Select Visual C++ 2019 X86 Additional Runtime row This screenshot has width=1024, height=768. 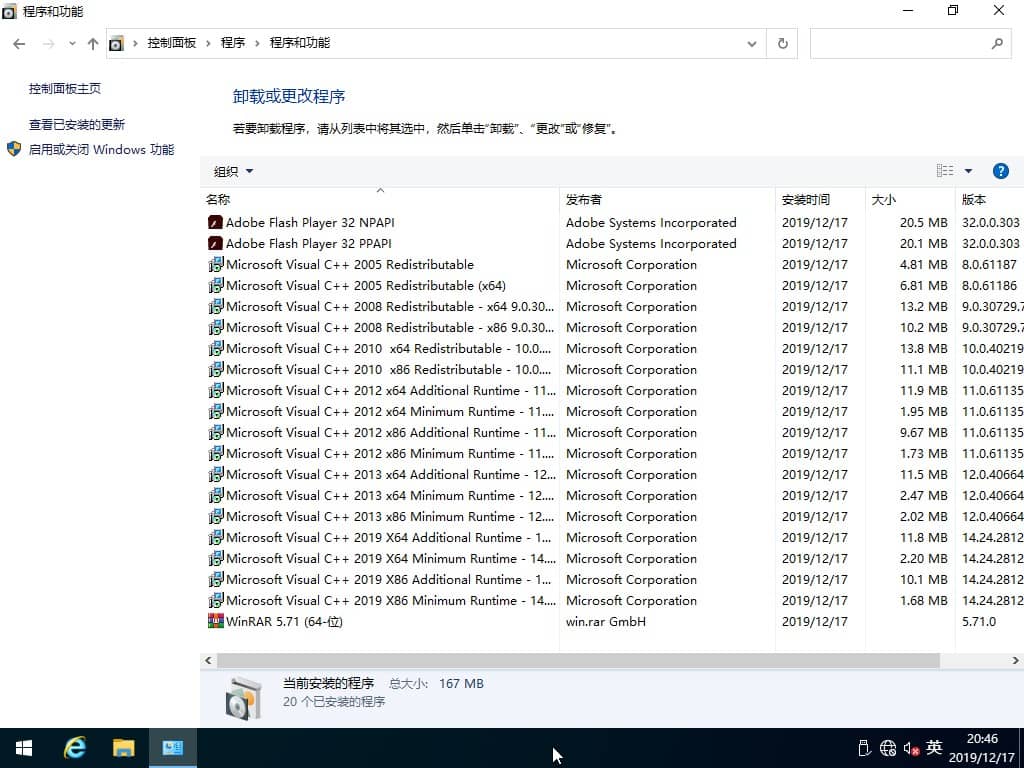coord(612,579)
